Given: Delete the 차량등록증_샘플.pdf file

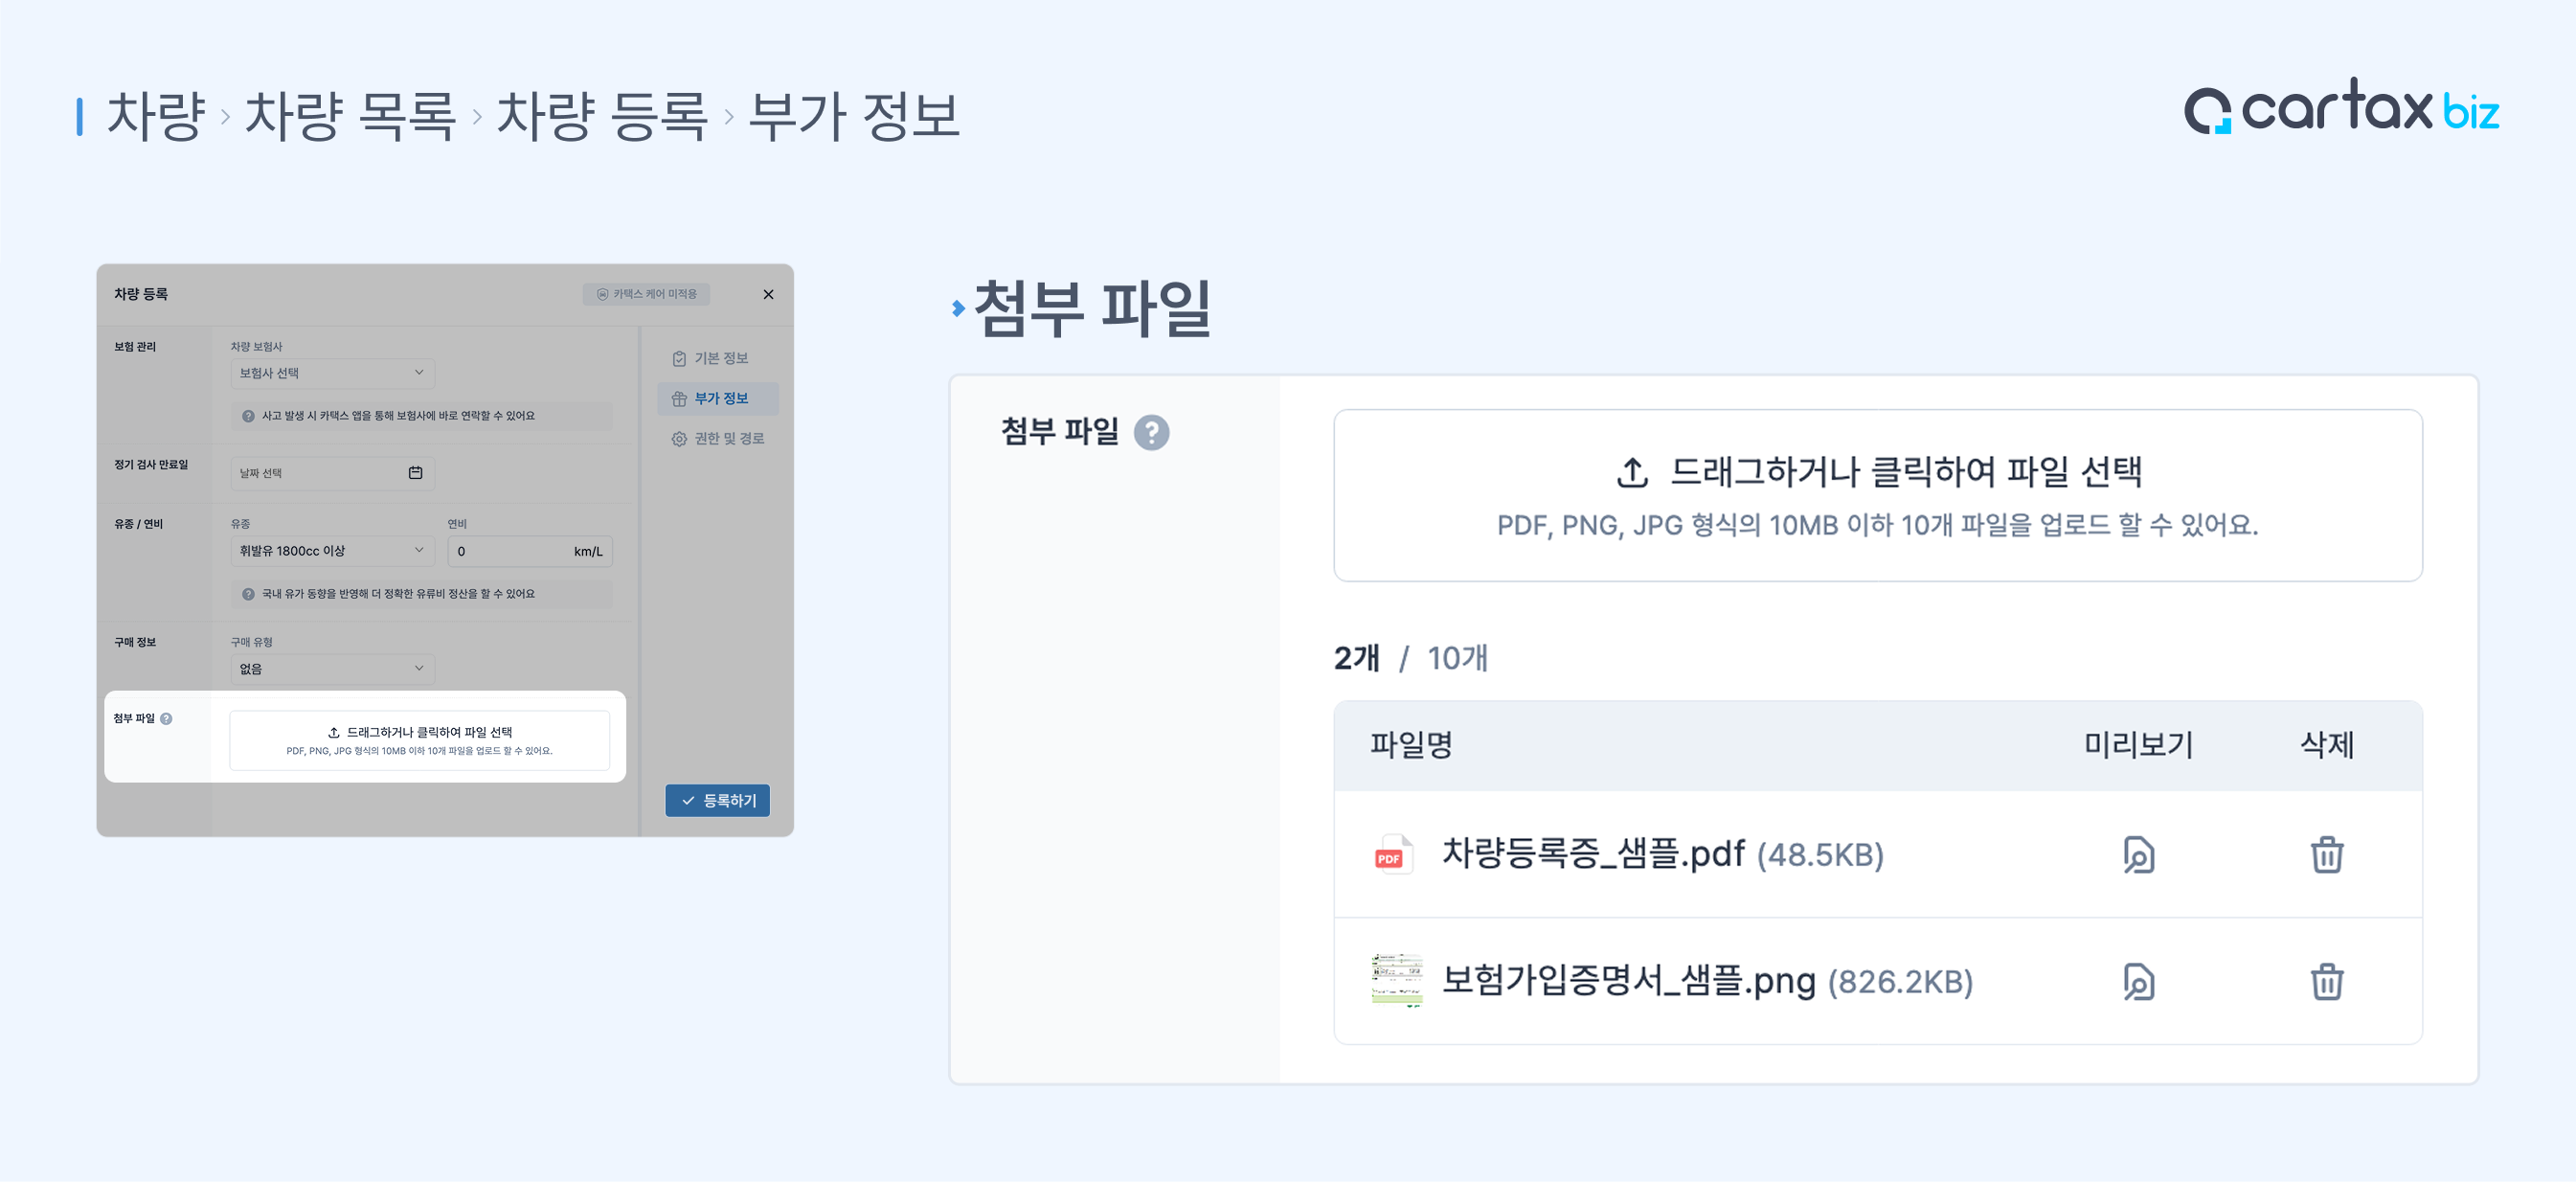Looking at the screenshot, I should [2326, 855].
